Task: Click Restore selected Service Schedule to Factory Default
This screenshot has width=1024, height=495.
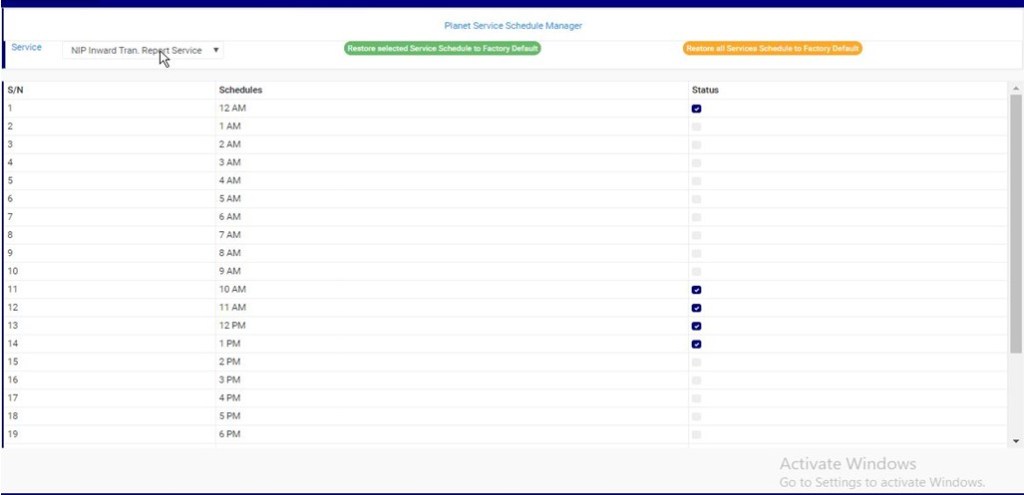Action: pyautogui.click(x=442, y=48)
